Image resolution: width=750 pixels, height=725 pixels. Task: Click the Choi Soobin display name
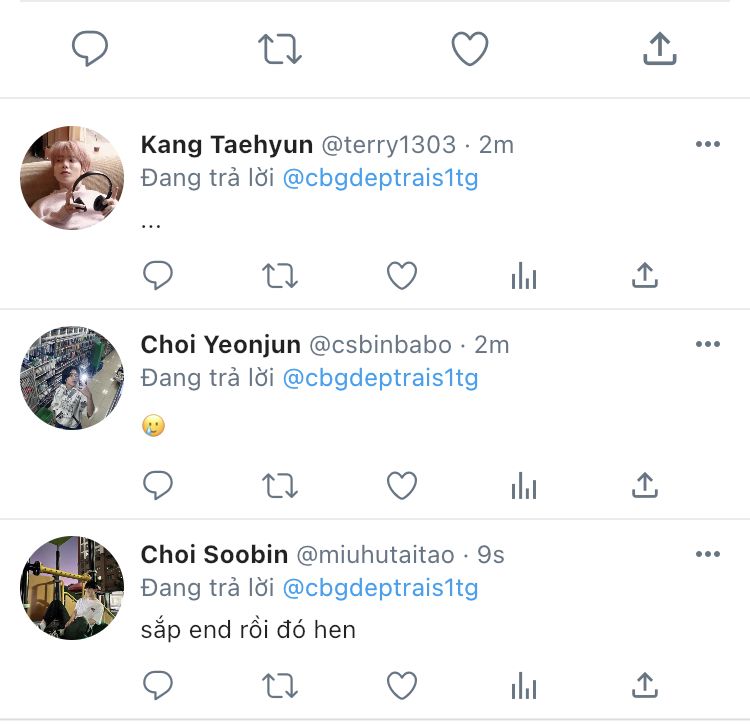coord(214,554)
